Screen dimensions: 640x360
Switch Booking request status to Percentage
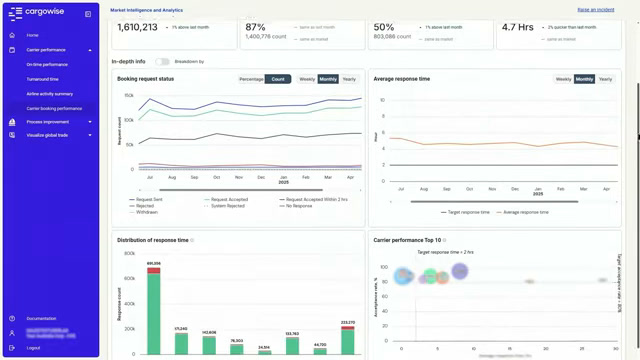point(251,79)
